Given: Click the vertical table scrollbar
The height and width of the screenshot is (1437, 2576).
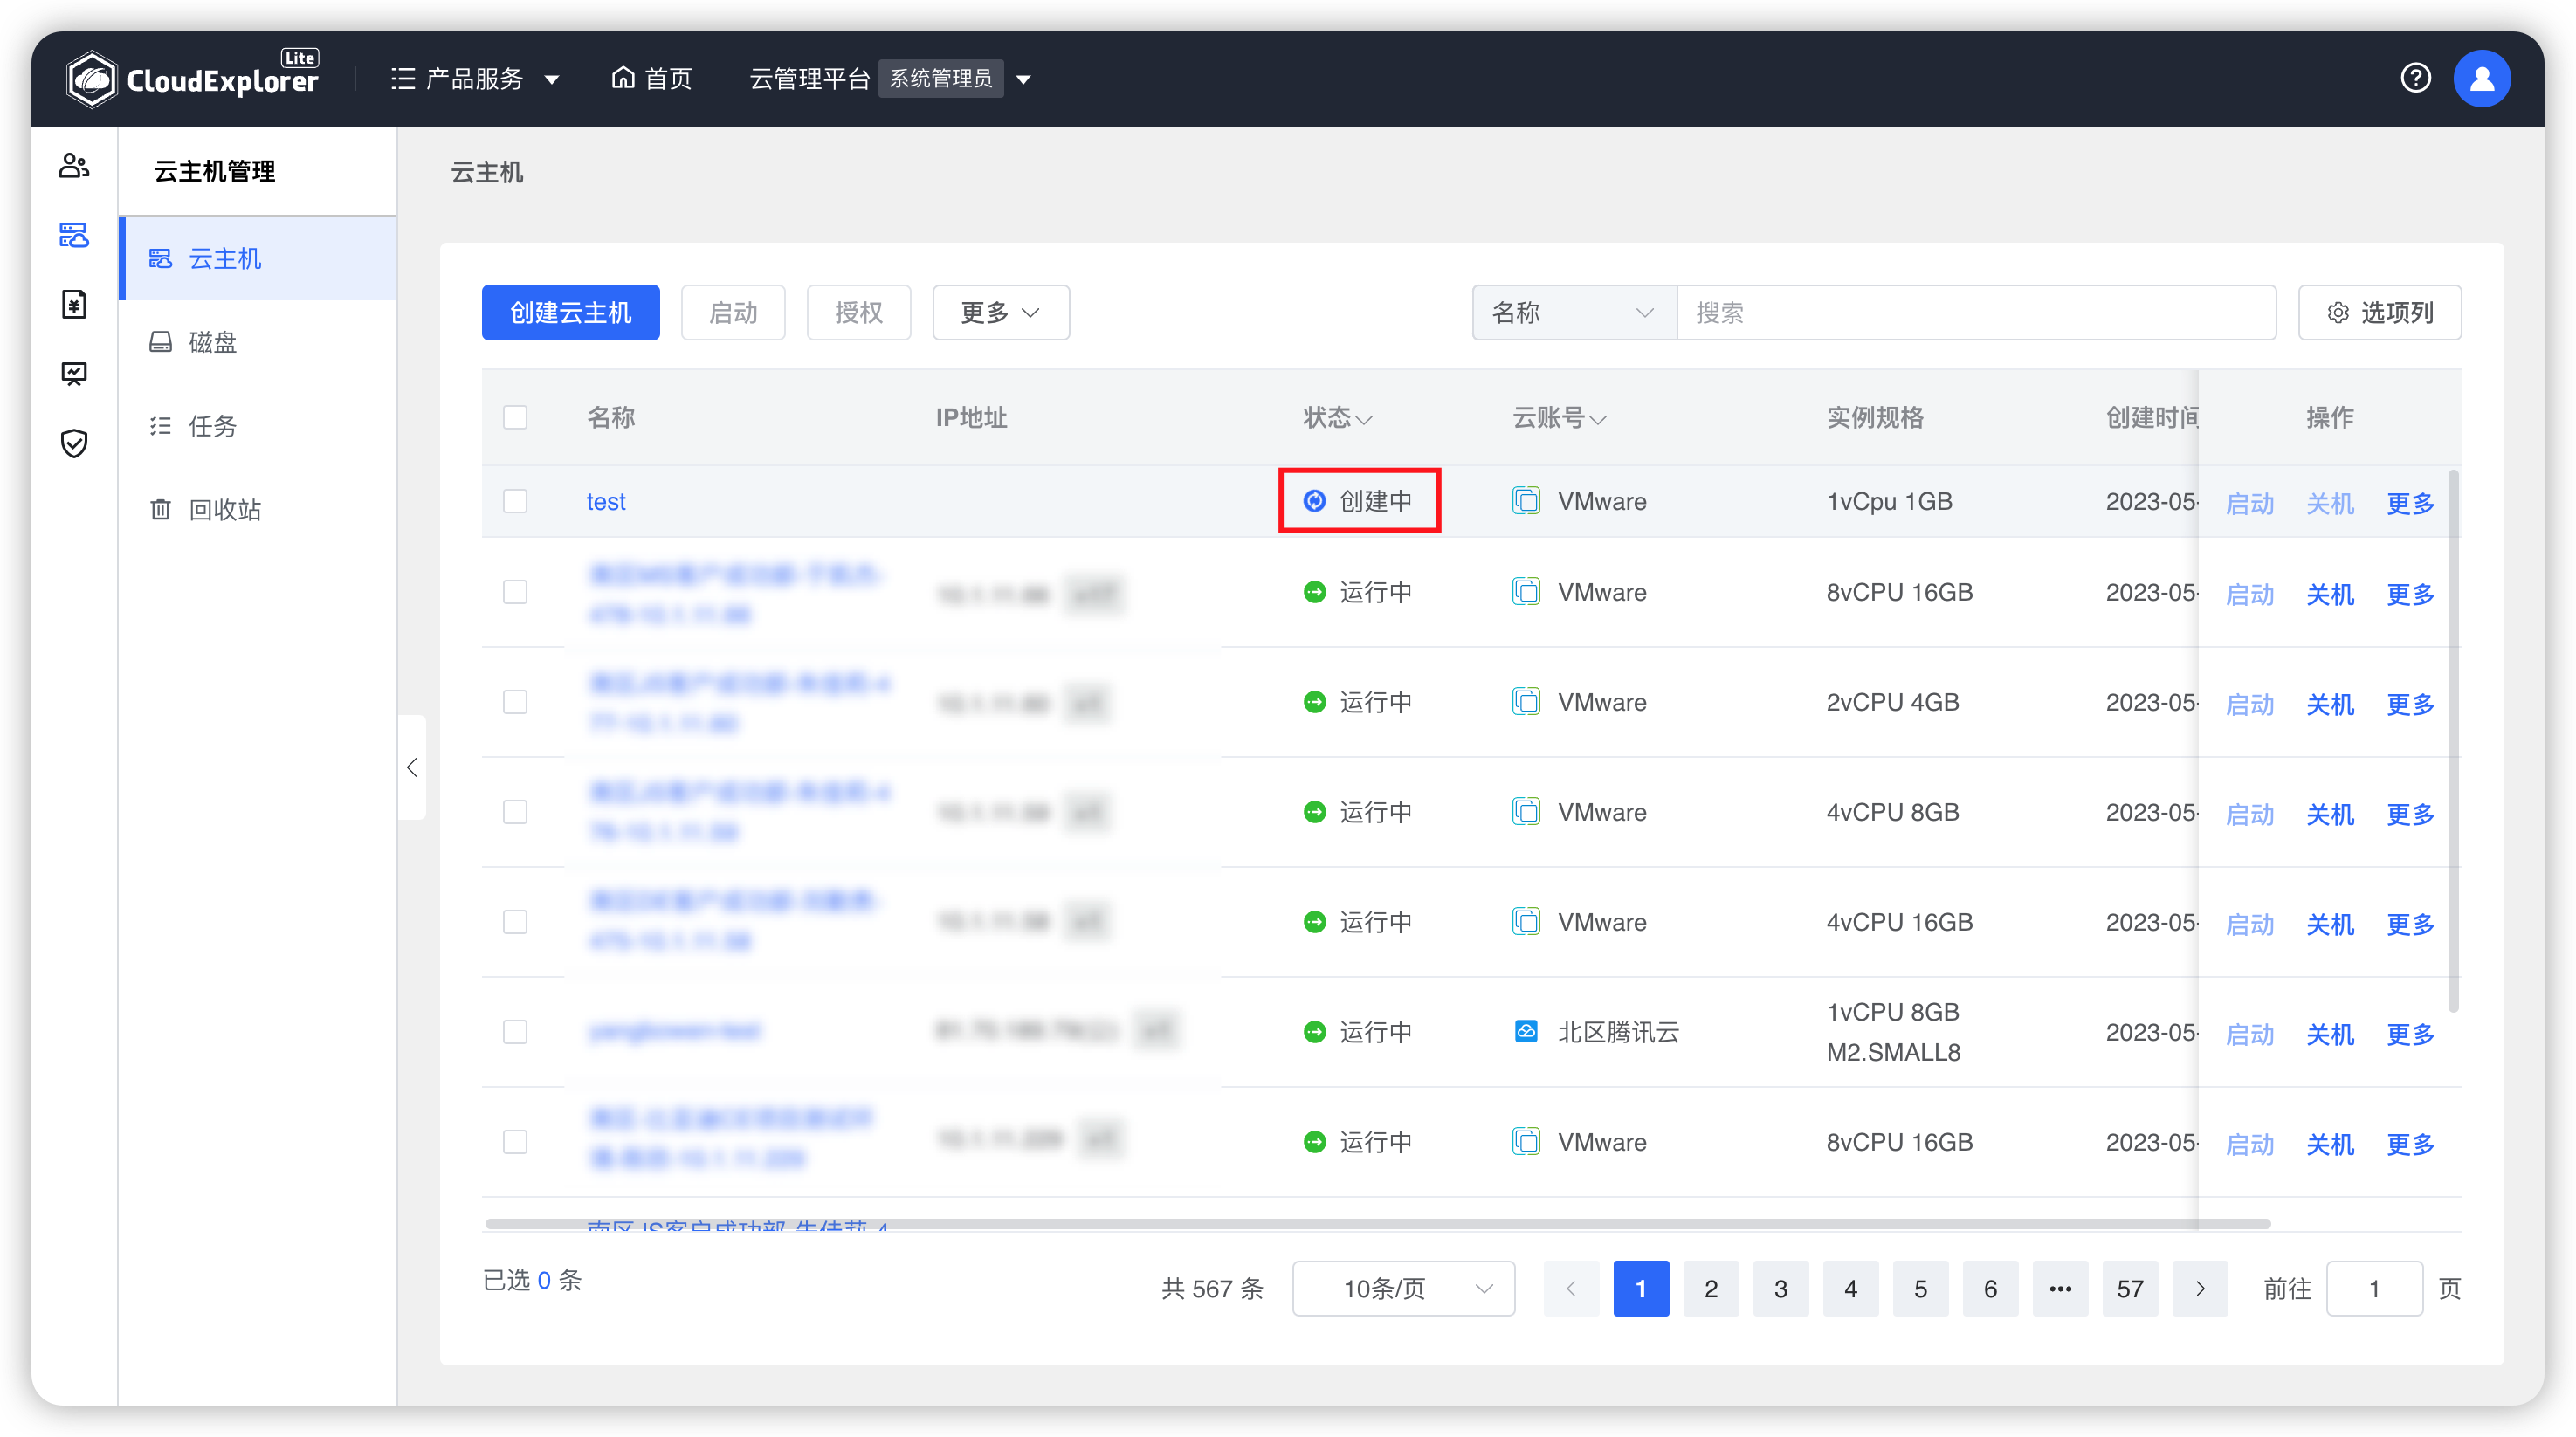Looking at the screenshot, I should [x=2453, y=740].
